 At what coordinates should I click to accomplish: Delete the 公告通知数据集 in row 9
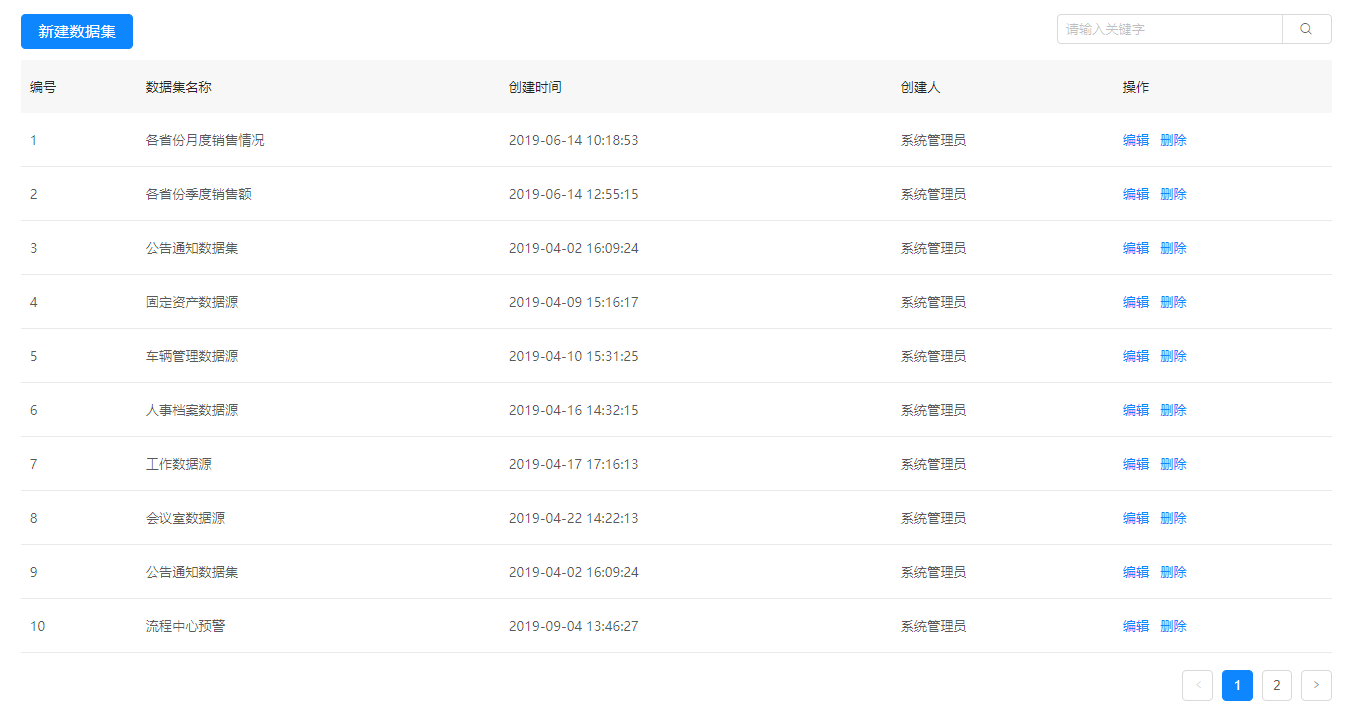pyautogui.click(x=1173, y=571)
